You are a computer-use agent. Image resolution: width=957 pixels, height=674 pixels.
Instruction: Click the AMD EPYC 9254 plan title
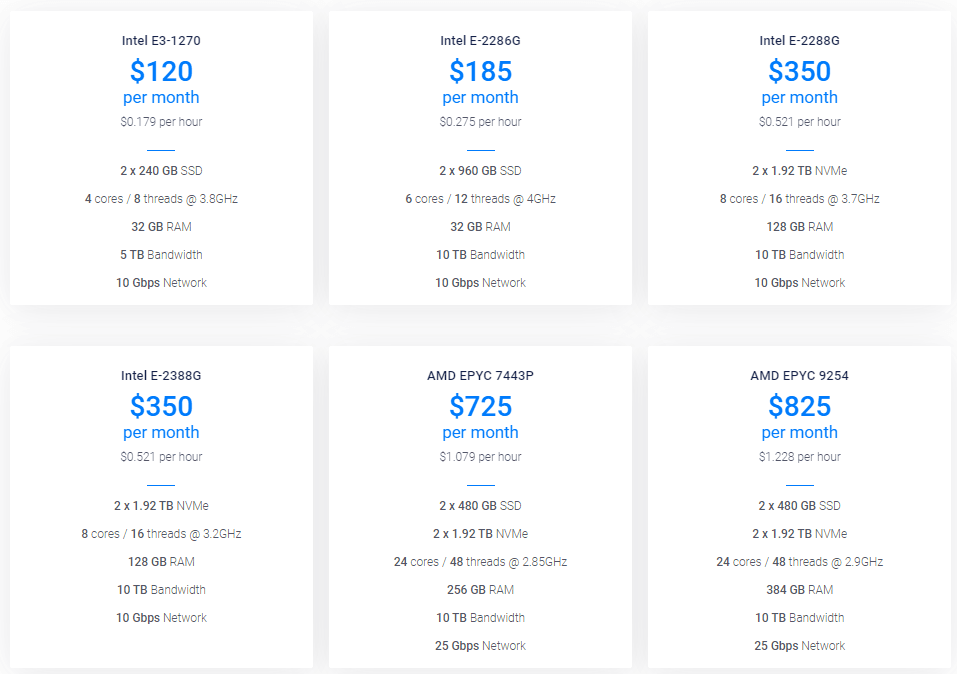800,375
